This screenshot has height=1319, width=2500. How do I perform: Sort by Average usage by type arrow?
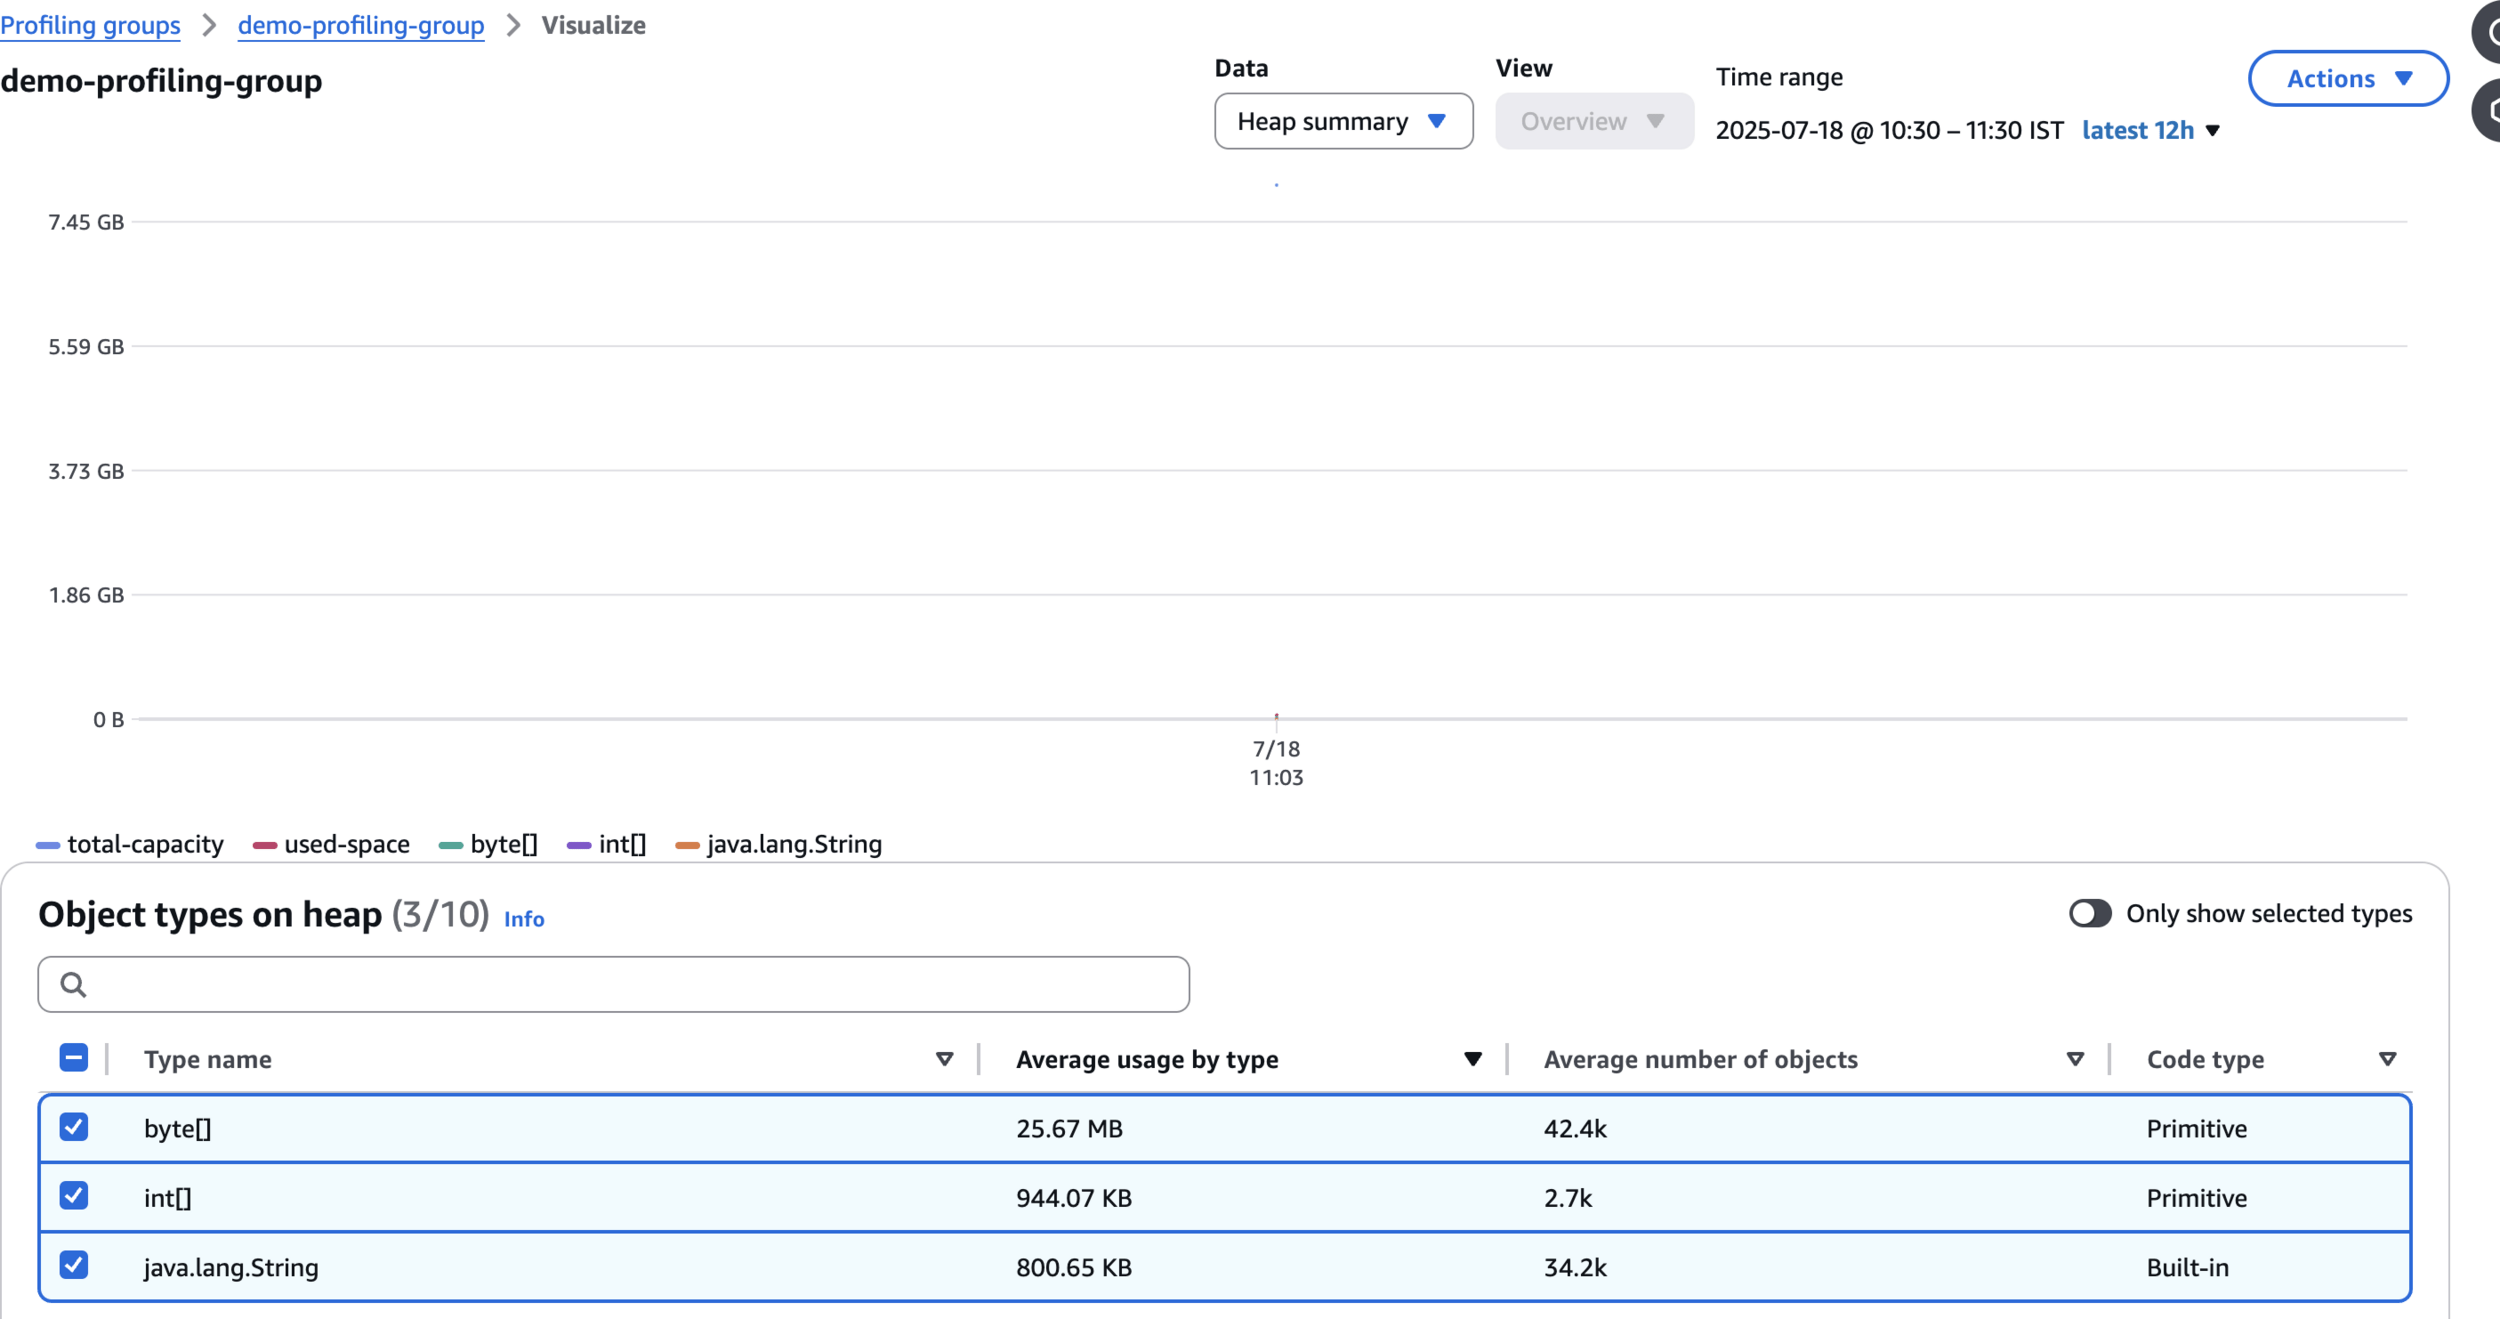[1472, 1059]
